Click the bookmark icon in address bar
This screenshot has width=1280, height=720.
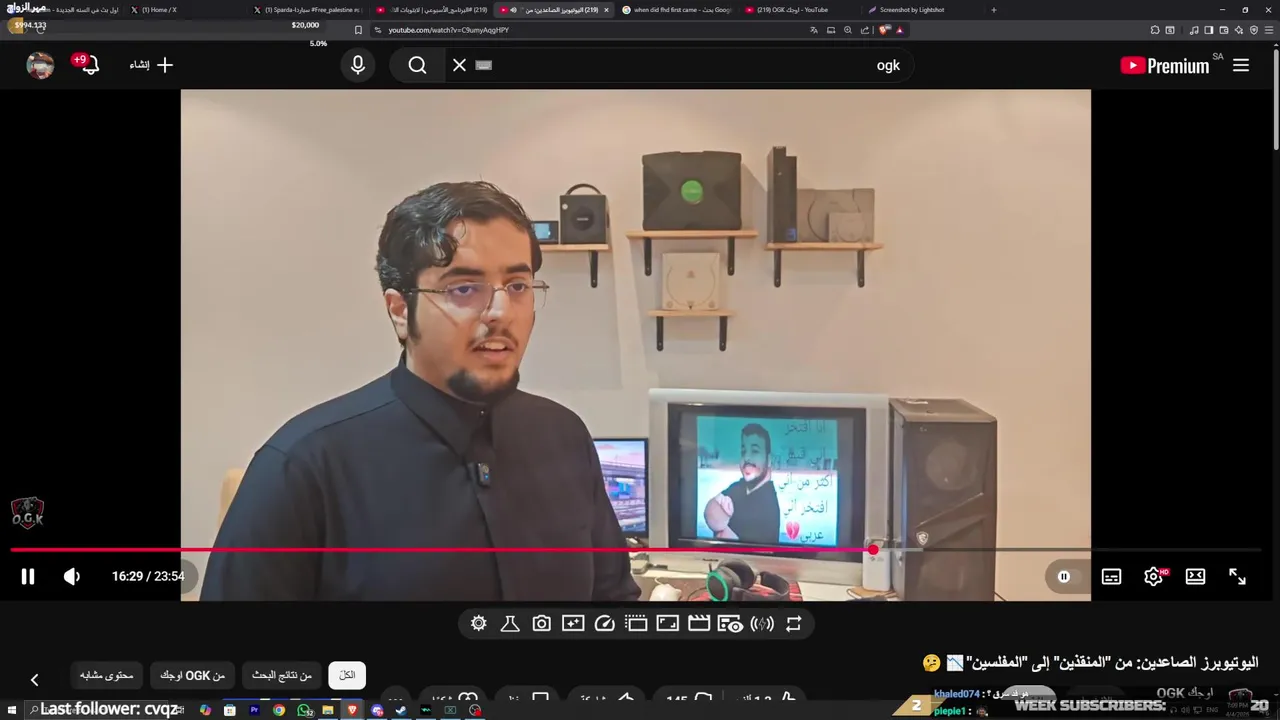click(x=358, y=30)
